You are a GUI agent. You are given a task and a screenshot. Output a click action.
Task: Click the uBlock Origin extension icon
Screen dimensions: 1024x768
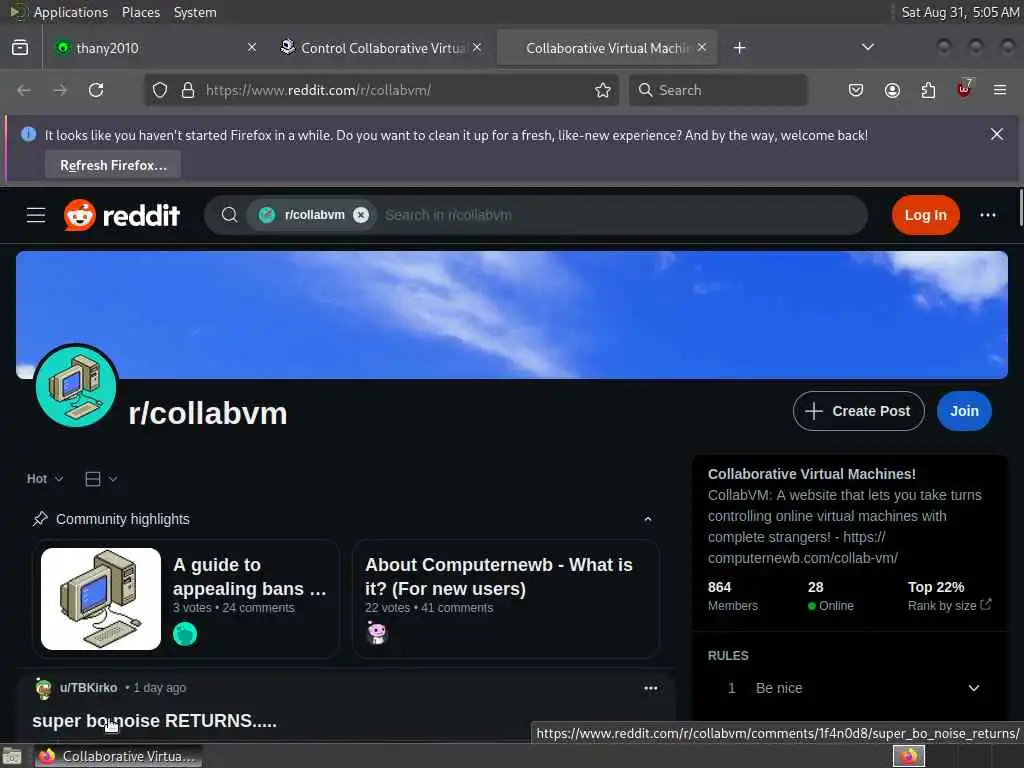pos(964,89)
